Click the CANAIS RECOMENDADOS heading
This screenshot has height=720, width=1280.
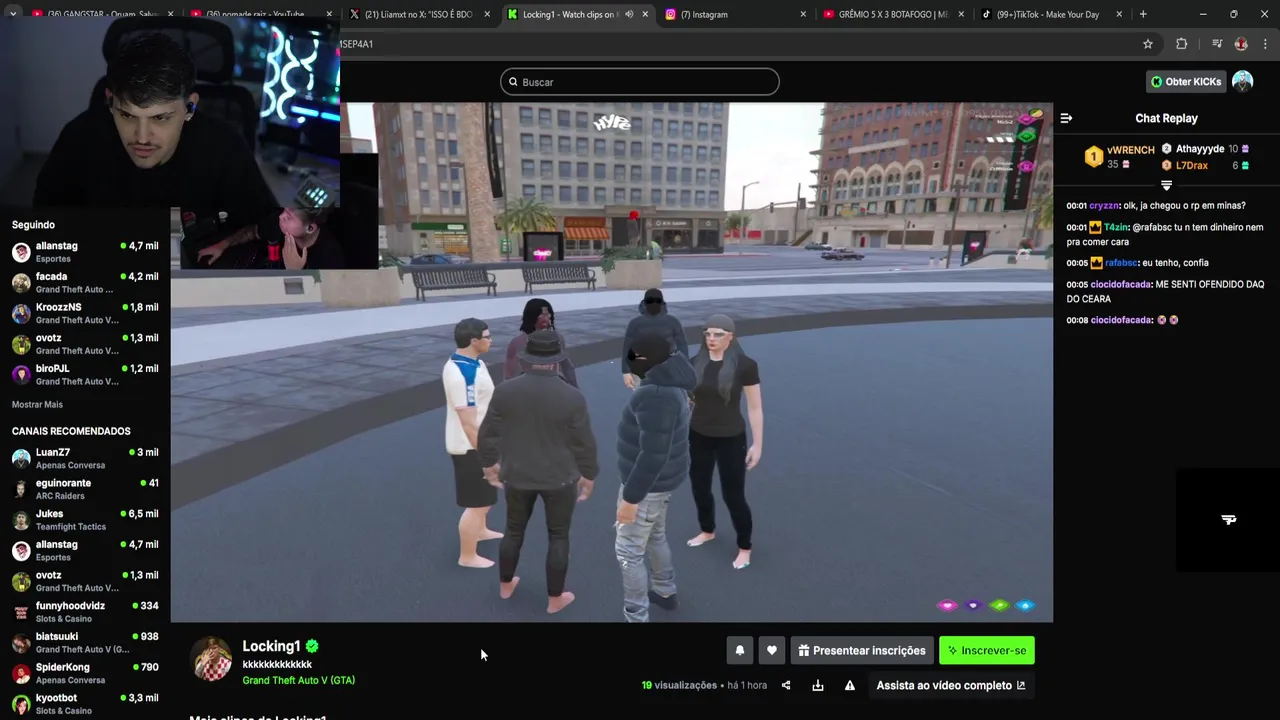coord(71,431)
